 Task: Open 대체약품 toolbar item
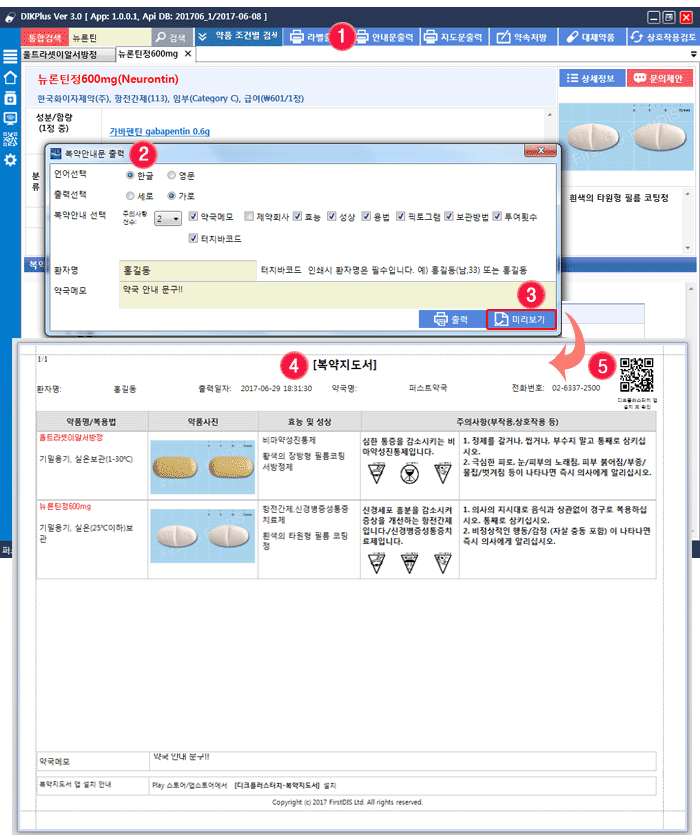(591, 37)
